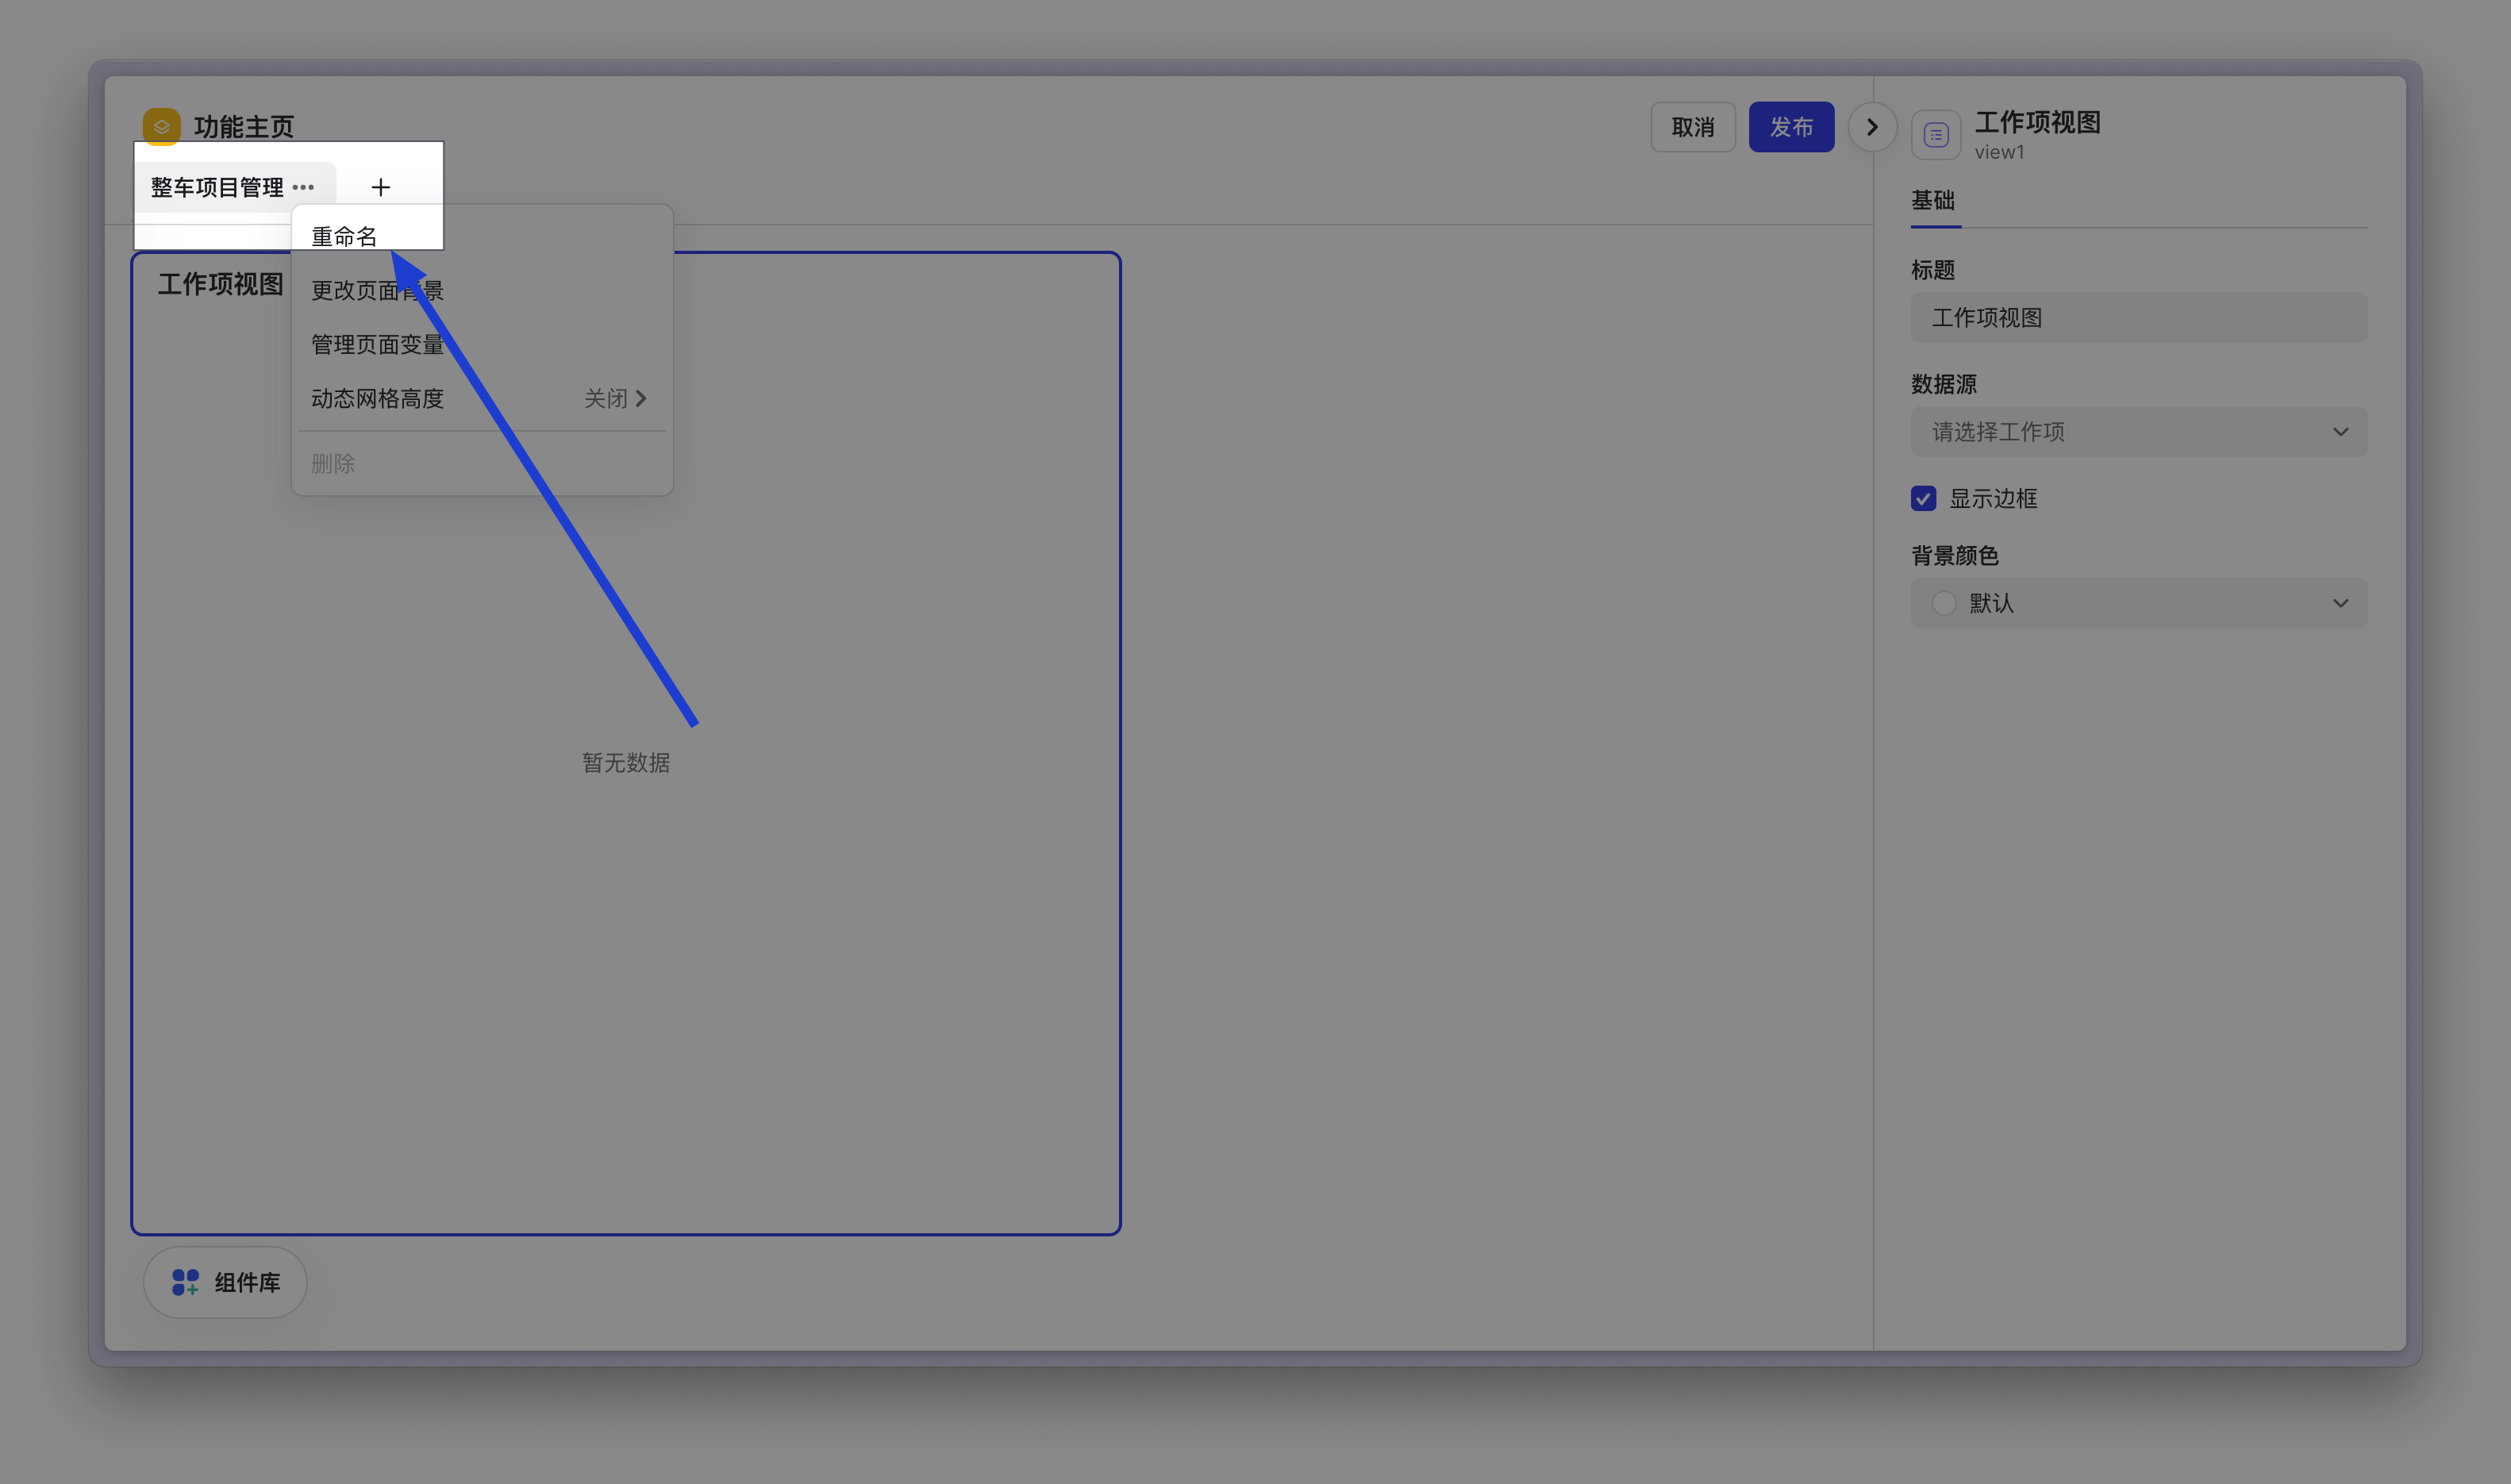The width and height of the screenshot is (2511, 1484).
Task: Click the 组件库 grid icon
Action: (x=185, y=1282)
